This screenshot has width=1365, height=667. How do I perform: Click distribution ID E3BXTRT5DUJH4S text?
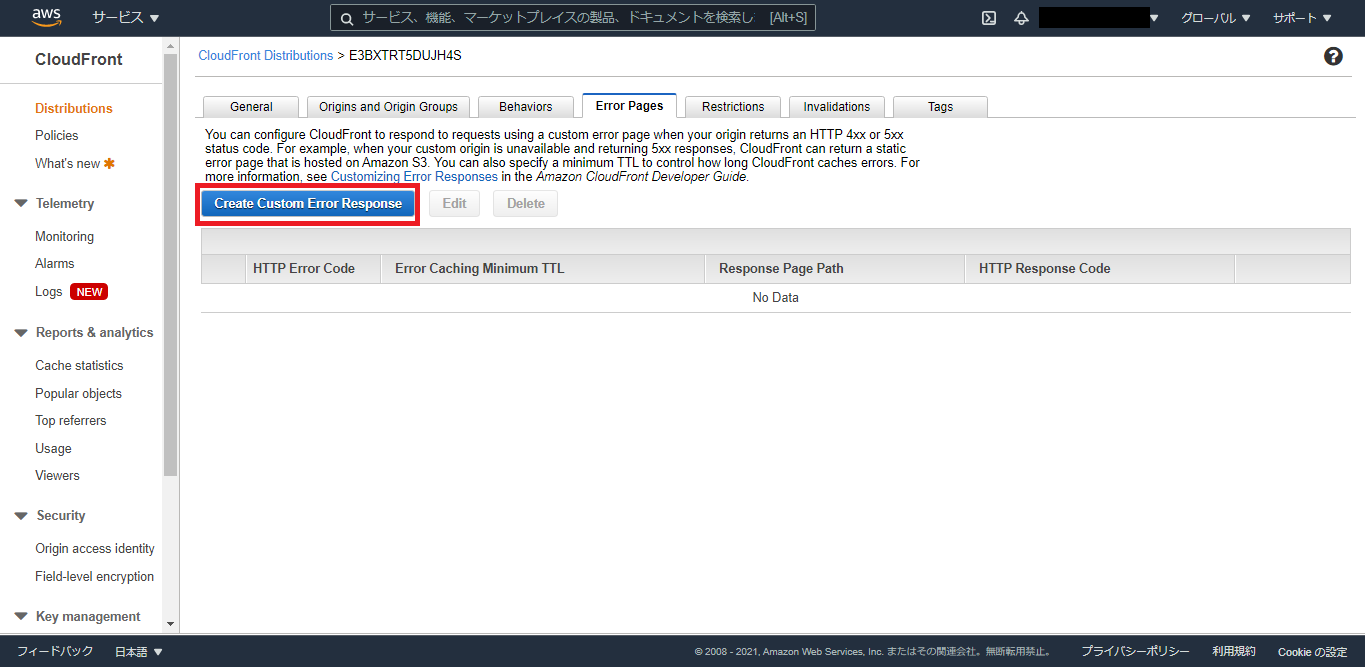(x=405, y=55)
